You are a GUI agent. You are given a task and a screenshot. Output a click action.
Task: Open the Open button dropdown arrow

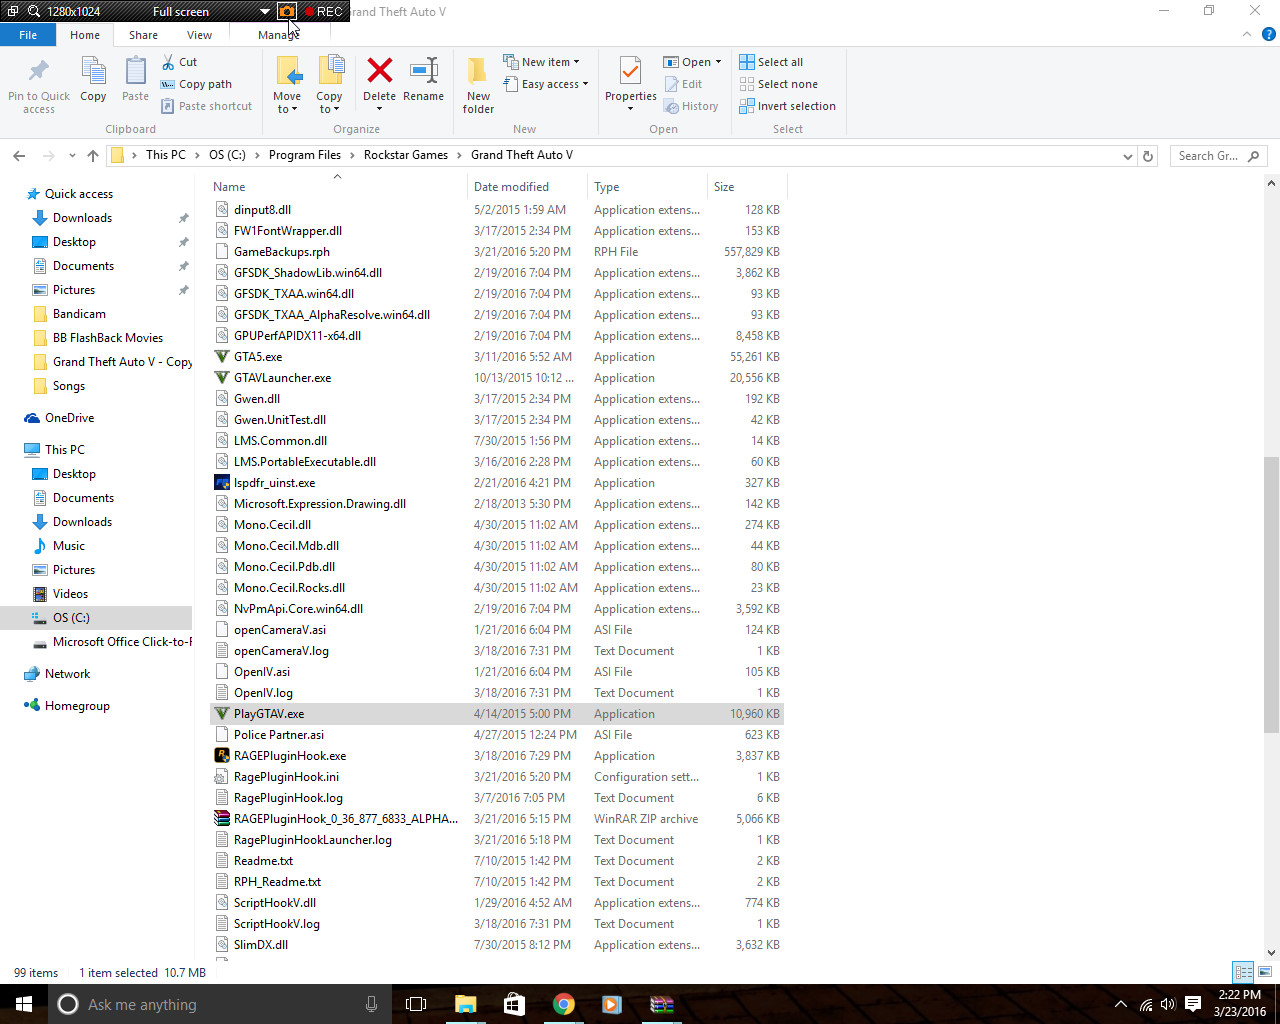click(718, 62)
